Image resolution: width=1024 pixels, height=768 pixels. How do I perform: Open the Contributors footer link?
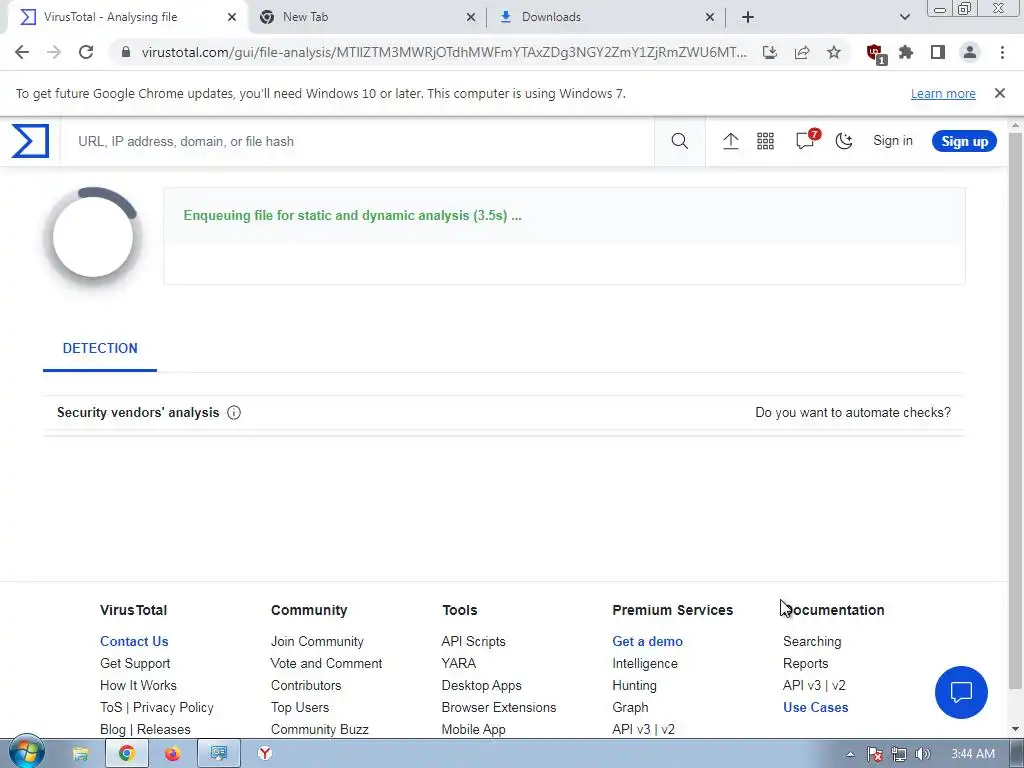point(306,686)
